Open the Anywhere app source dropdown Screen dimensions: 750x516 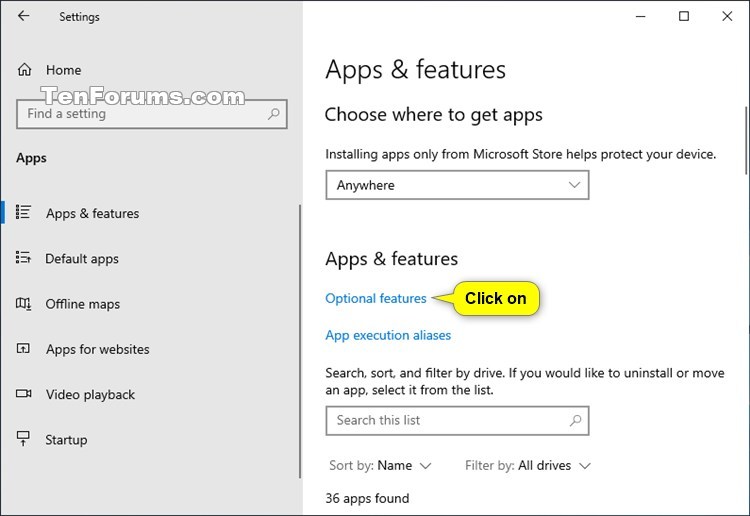tap(457, 185)
